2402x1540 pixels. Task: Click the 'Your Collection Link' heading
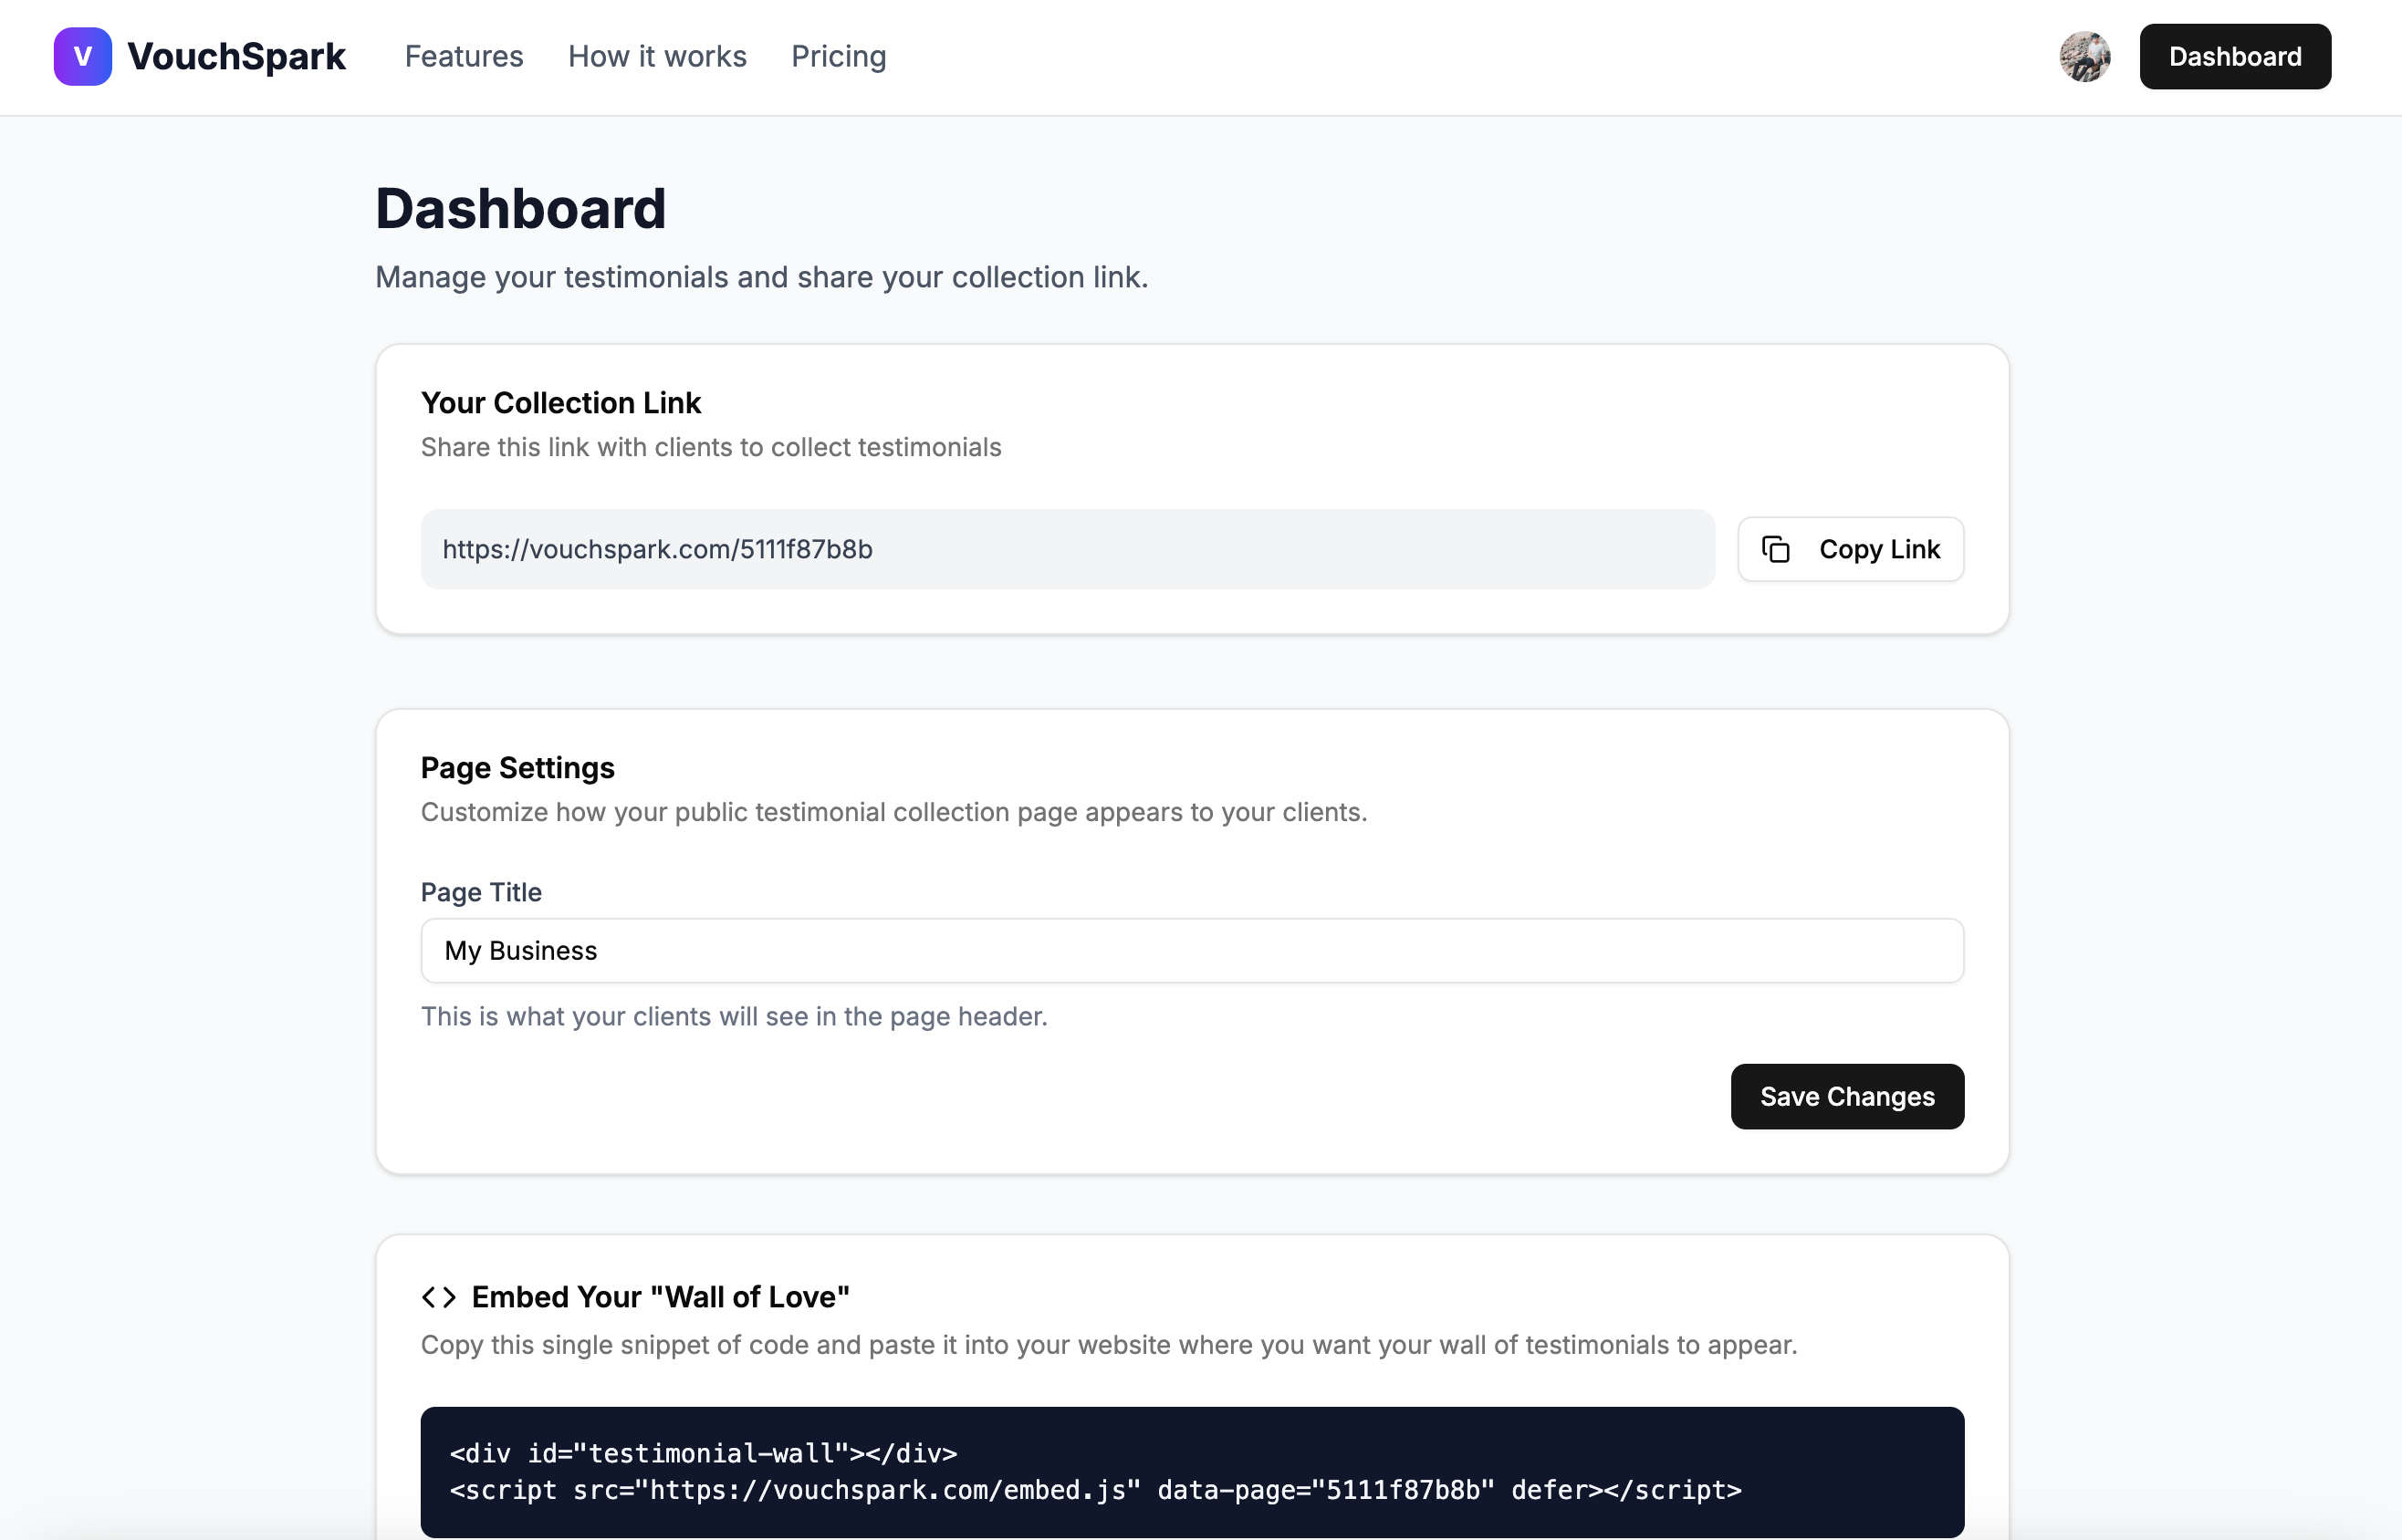tap(560, 402)
